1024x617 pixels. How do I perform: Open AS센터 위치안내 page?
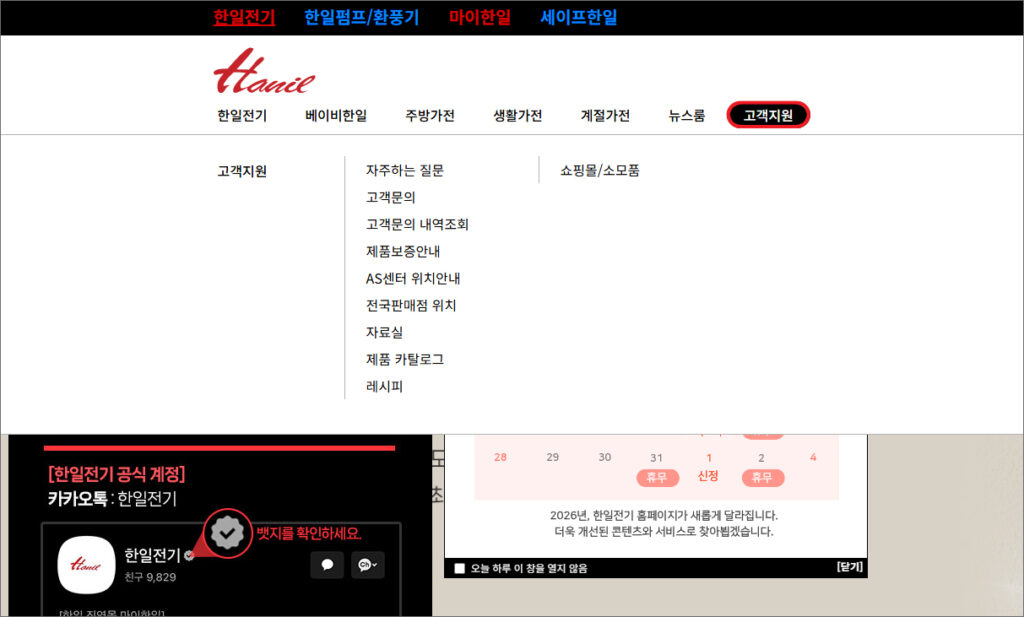pyautogui.click(x=413, y=279)
